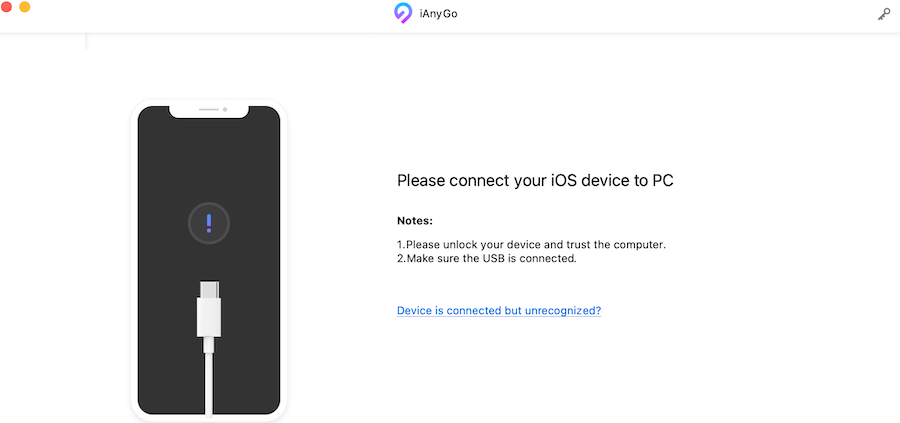Image resolution: width=900 pixels, height=423 pixels.
Task: Click the phone's speaker notch
Action: [208, 109]
